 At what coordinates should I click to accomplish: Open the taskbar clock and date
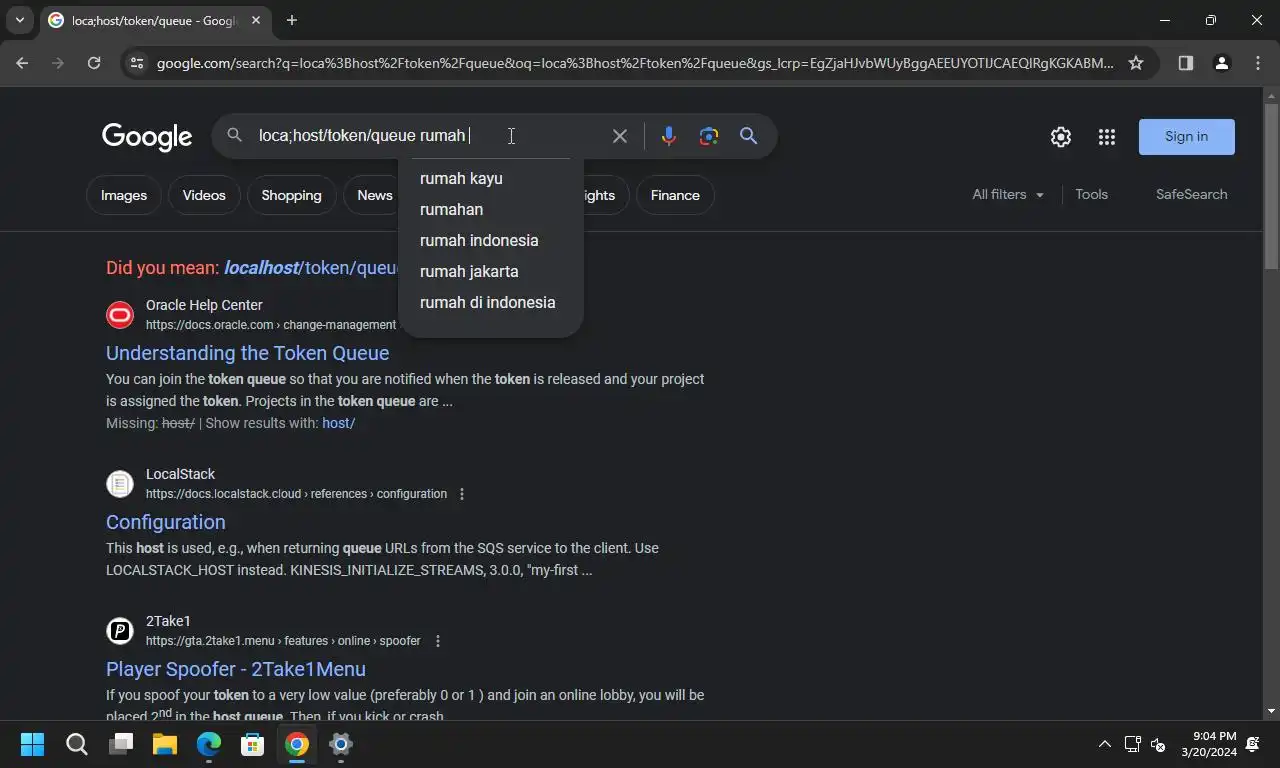point(1208,744)
